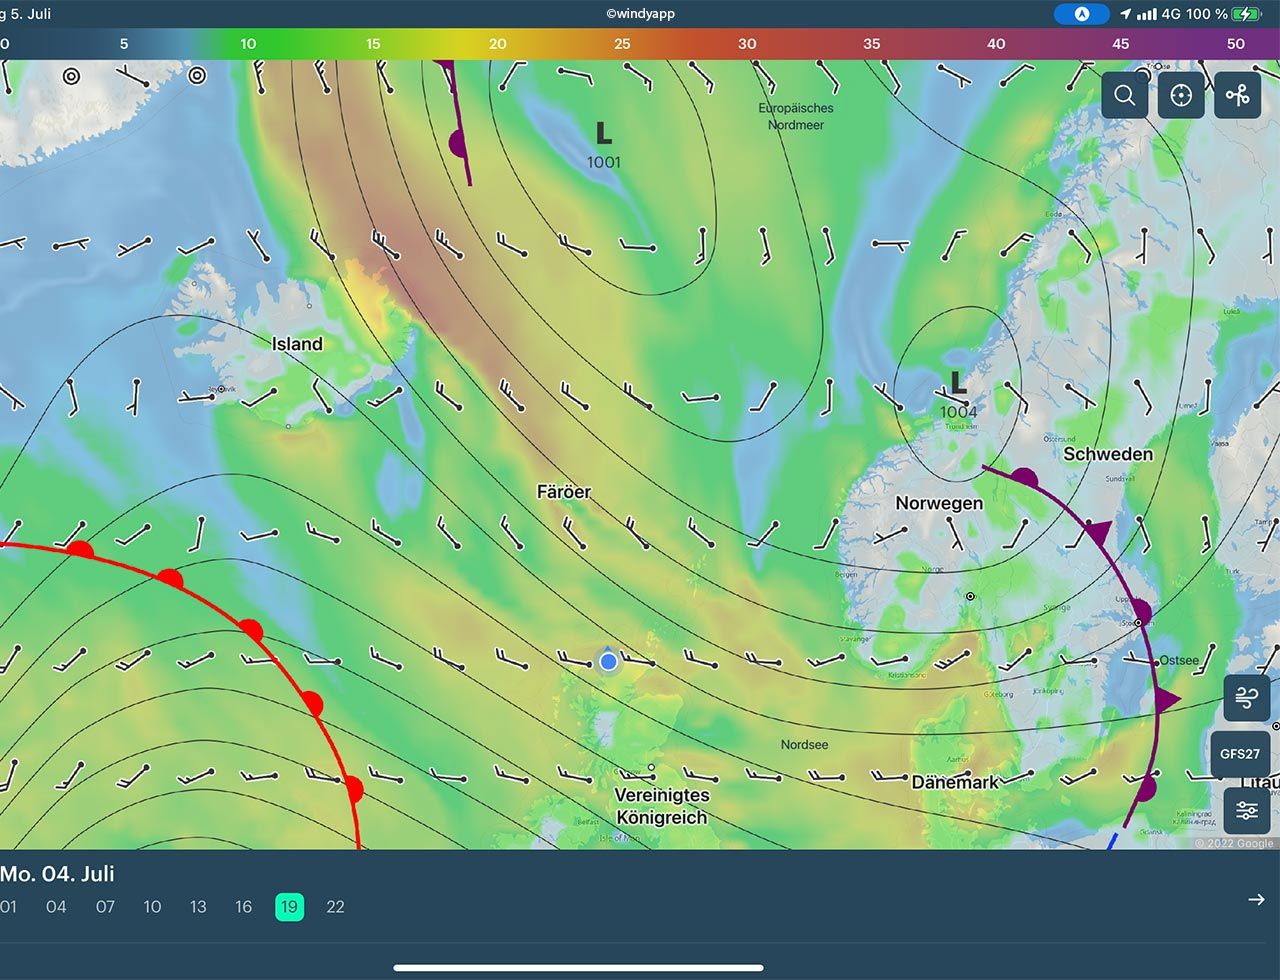Open the map search magnifier

click(x=1125, y=96)
